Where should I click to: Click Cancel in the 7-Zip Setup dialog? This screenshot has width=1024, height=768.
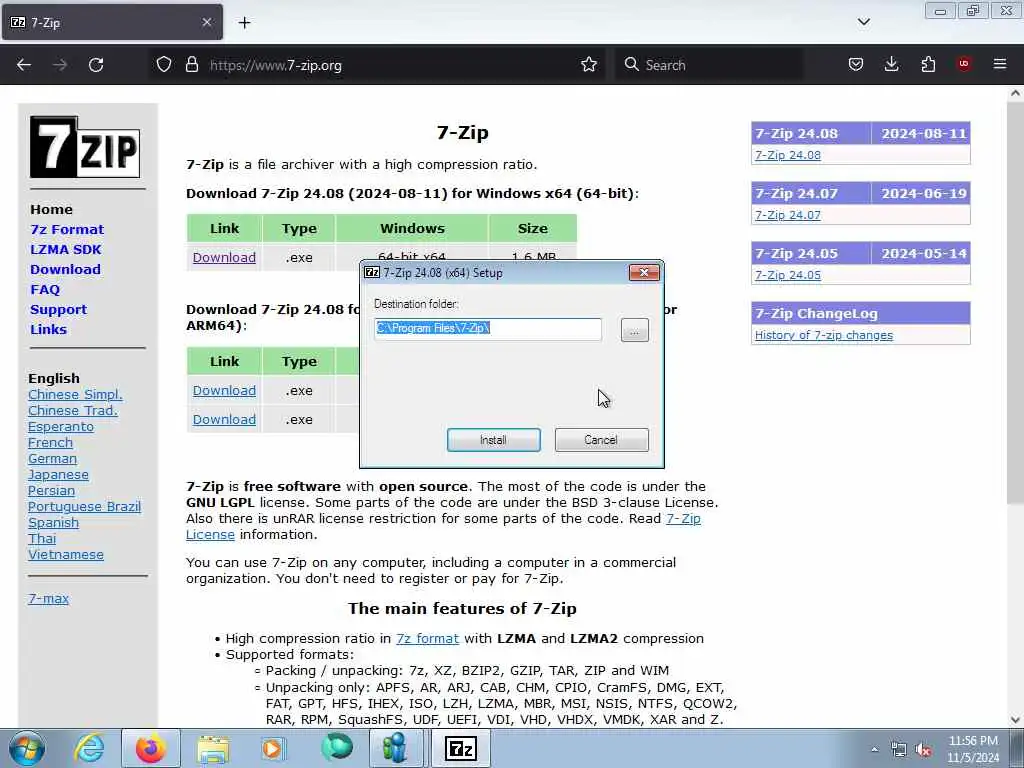601,440
